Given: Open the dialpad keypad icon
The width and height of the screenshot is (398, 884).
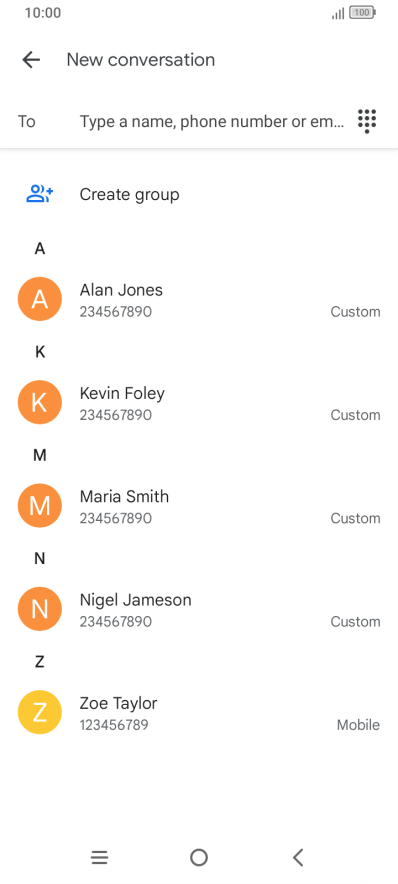Looking at the screenshot, I should pos(367,121).
